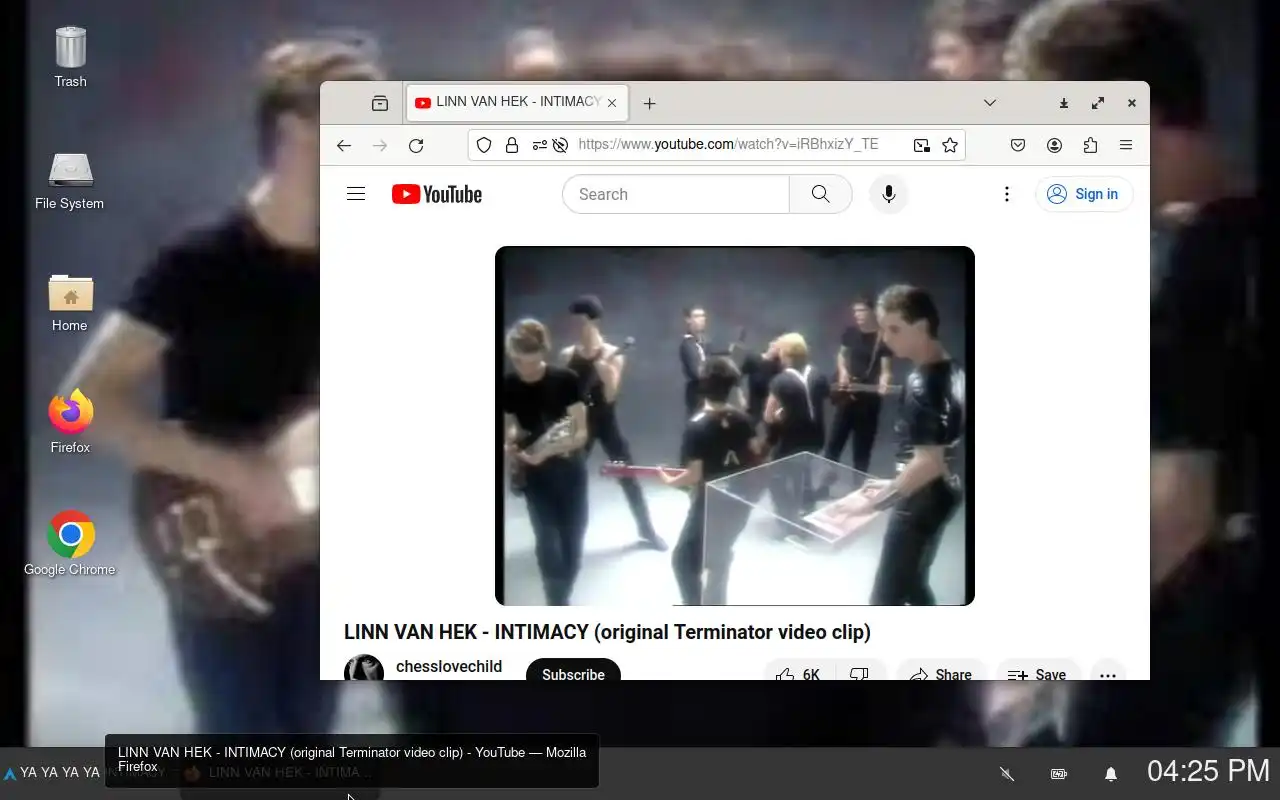View site security padlock information
The height and width of the screenshot is (800, 1280).
pyautogui.click(x=512, y=145)
